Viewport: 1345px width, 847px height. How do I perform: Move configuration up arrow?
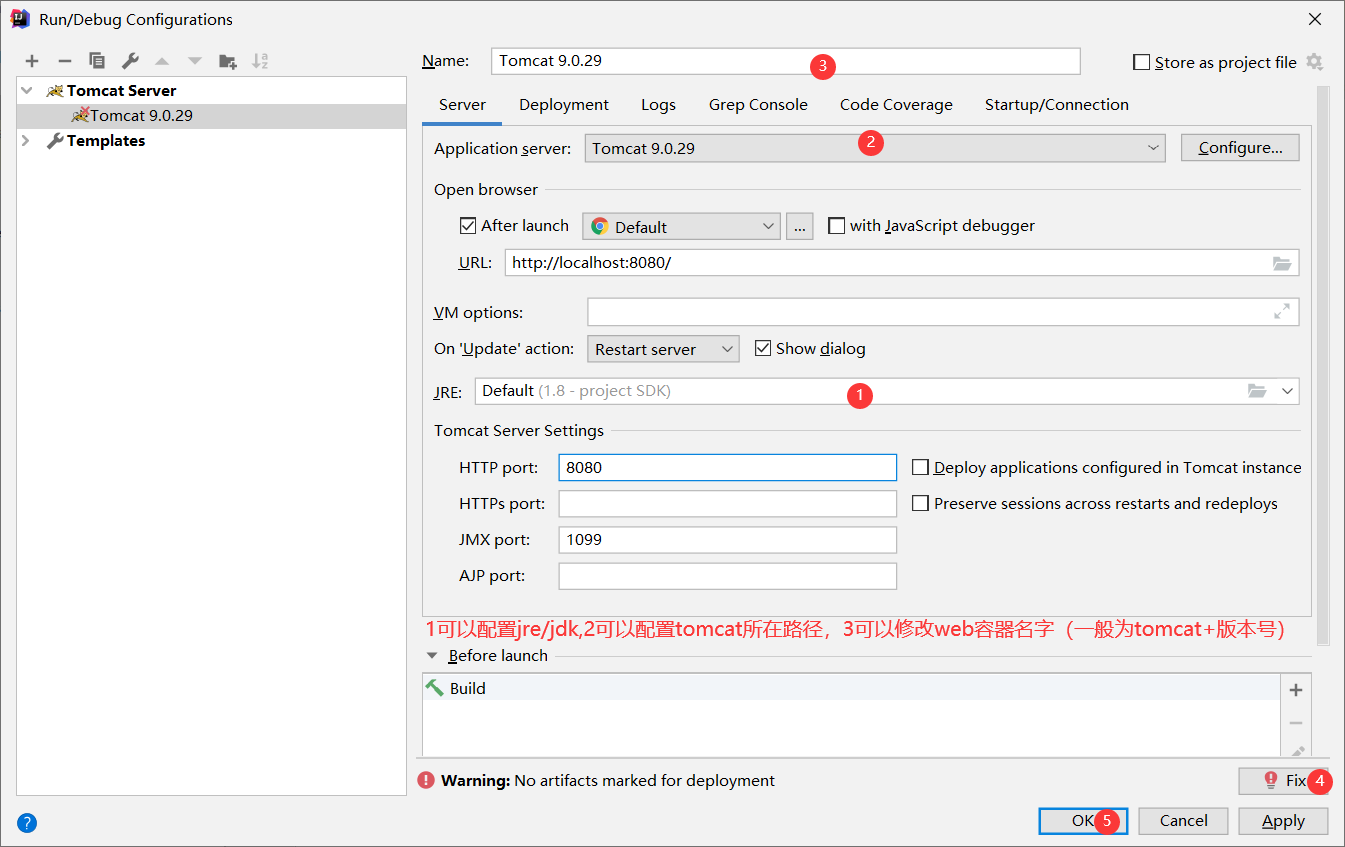(162, 61)
